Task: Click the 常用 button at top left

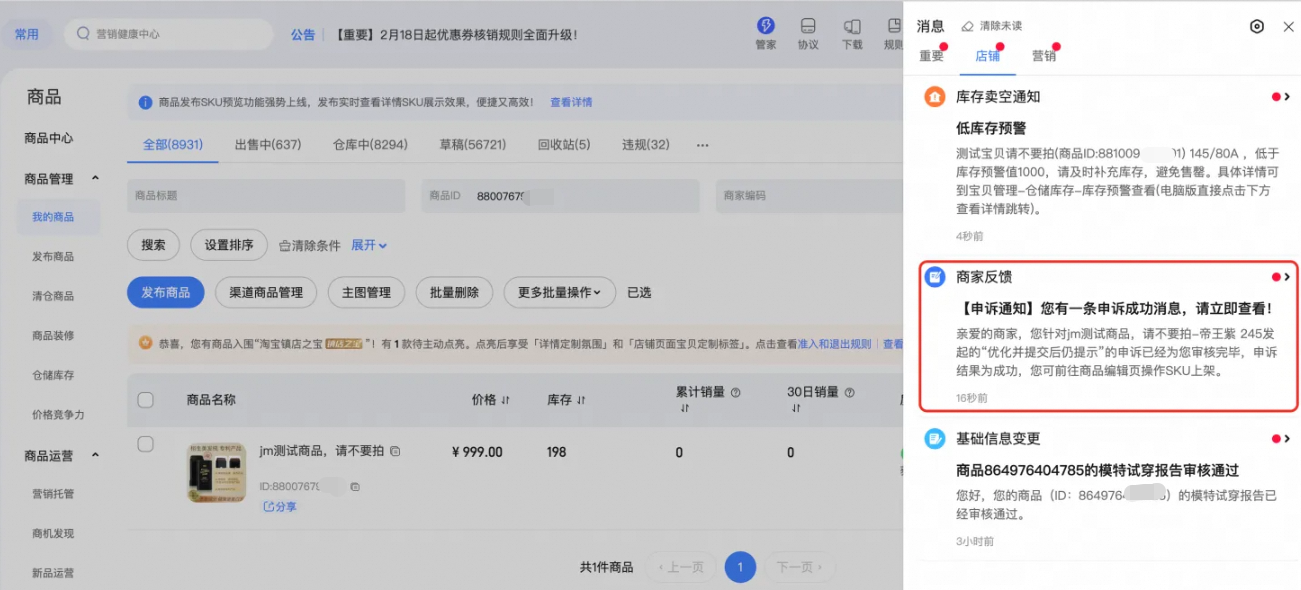Action: (x=27, y=34)
